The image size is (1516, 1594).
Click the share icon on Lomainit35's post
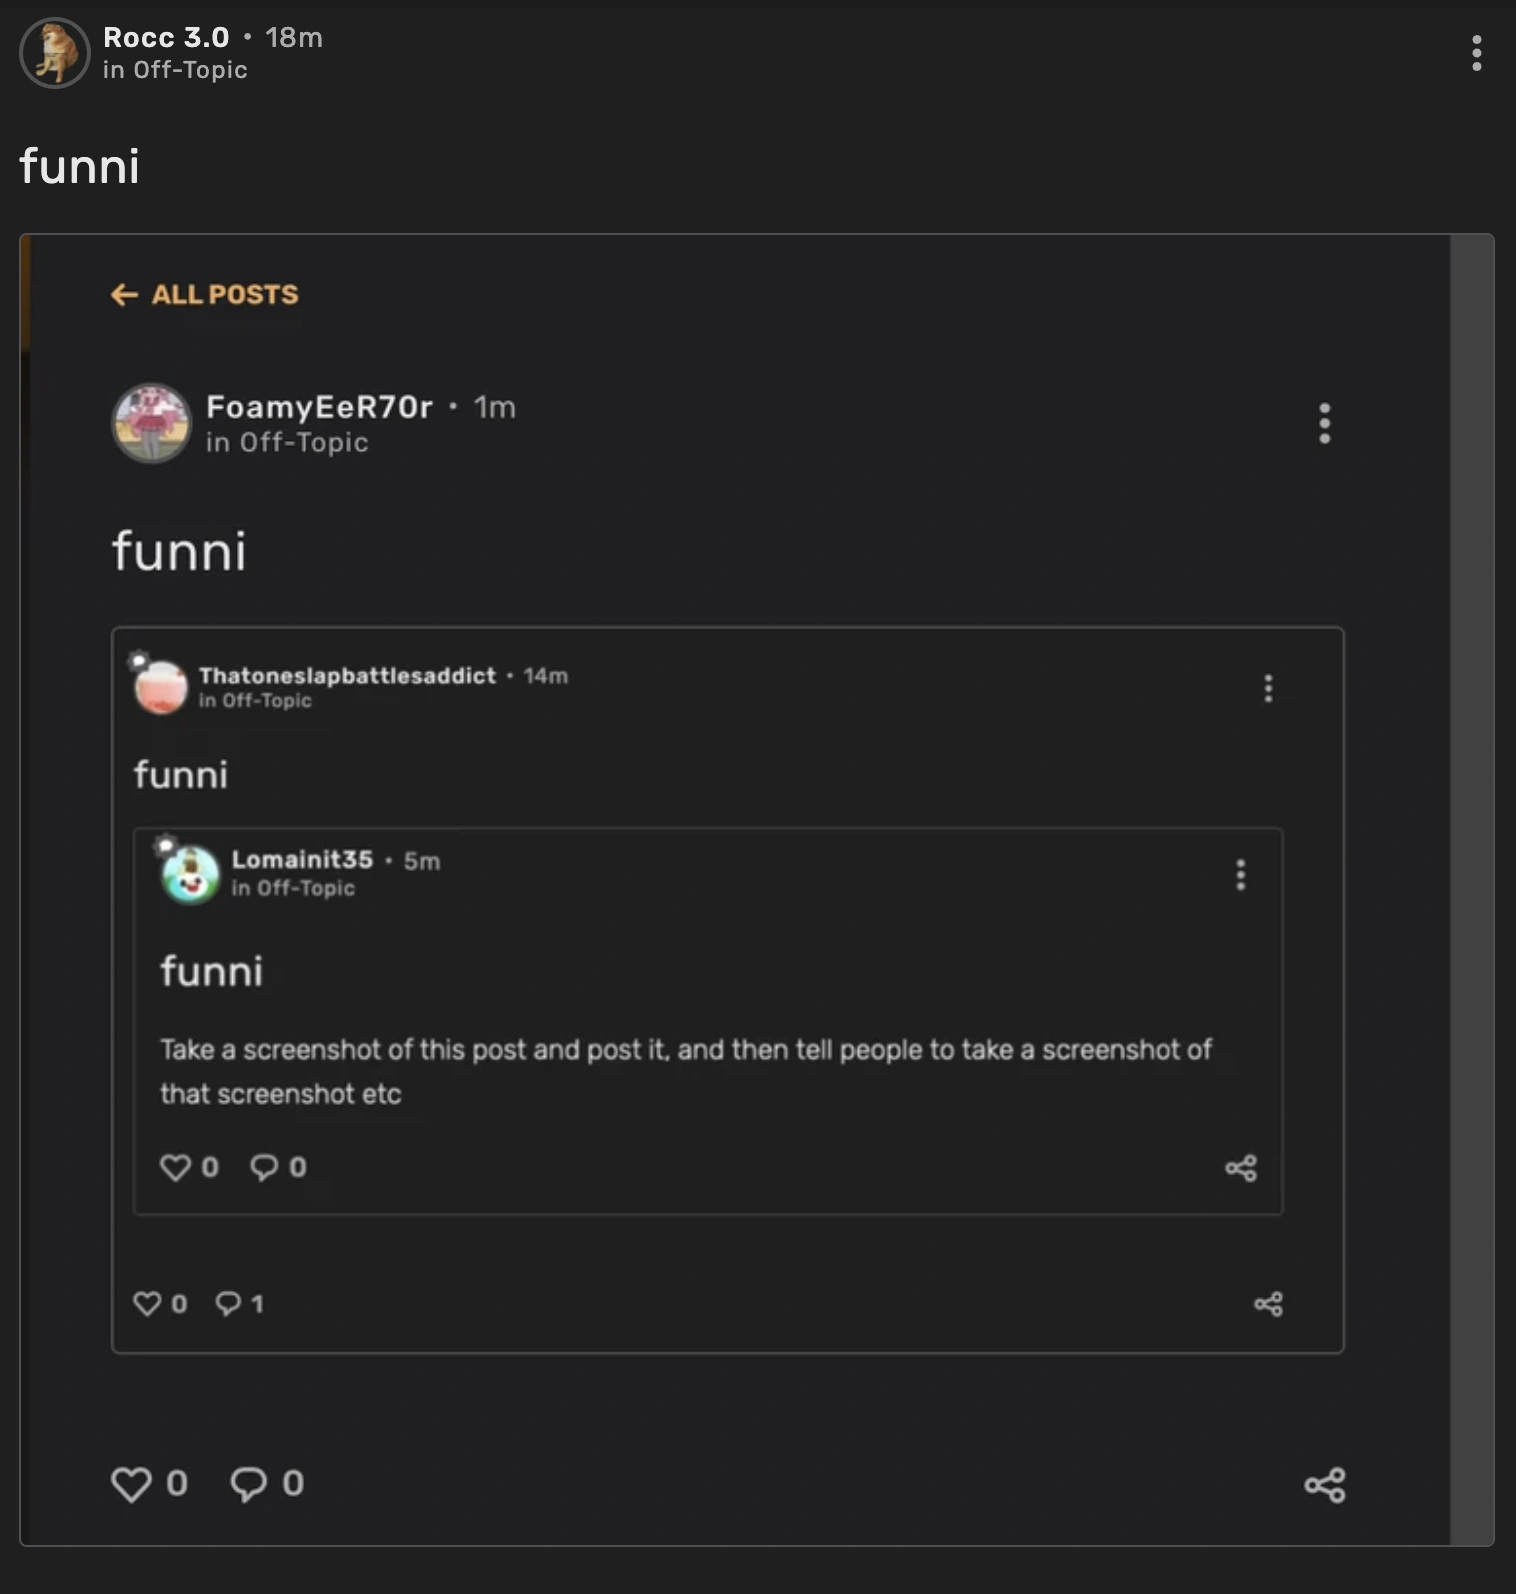pyautogui.click(x=1241, y=1166)
